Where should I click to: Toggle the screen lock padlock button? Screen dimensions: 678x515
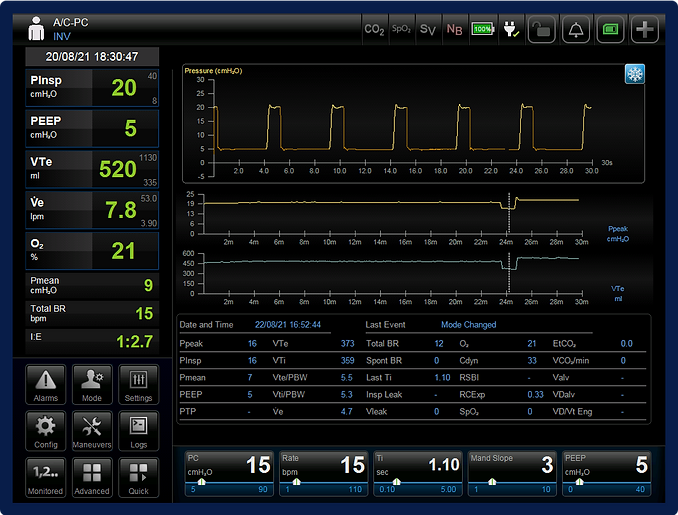pos(540,29)
